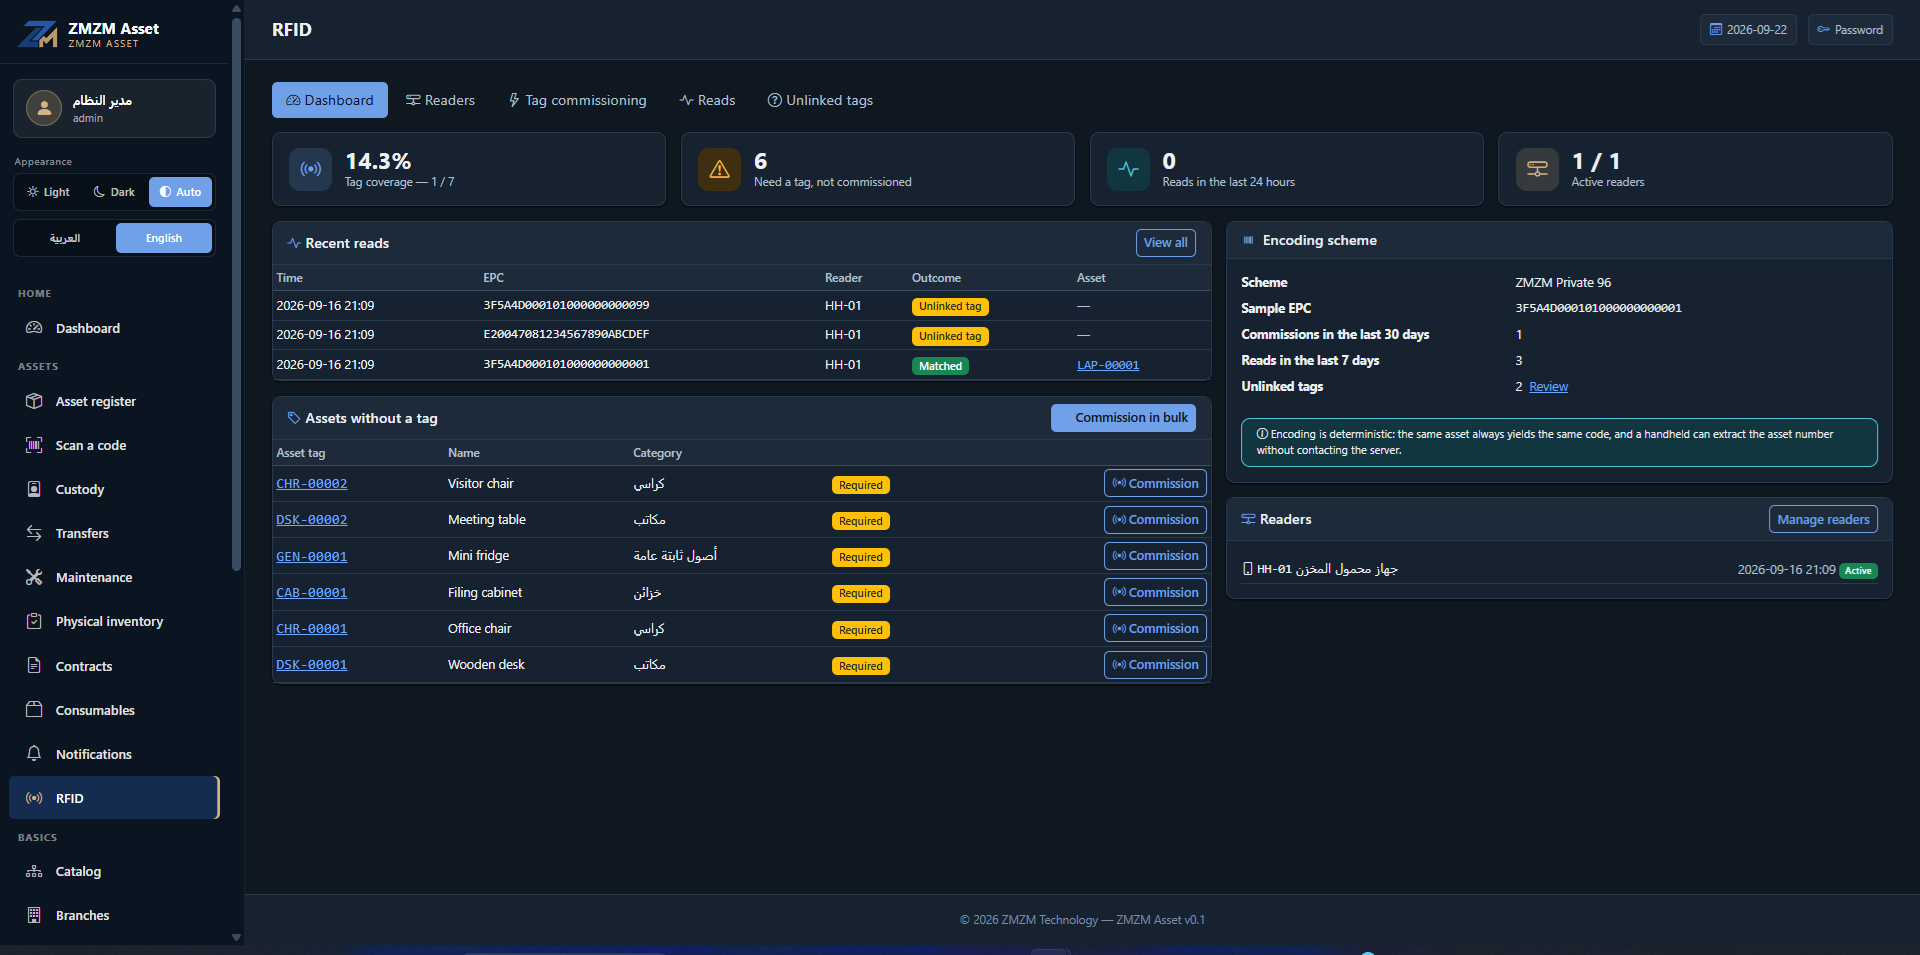
Task: Open the LAP-00001 asset link
Action: click(x=1108, y=365)
